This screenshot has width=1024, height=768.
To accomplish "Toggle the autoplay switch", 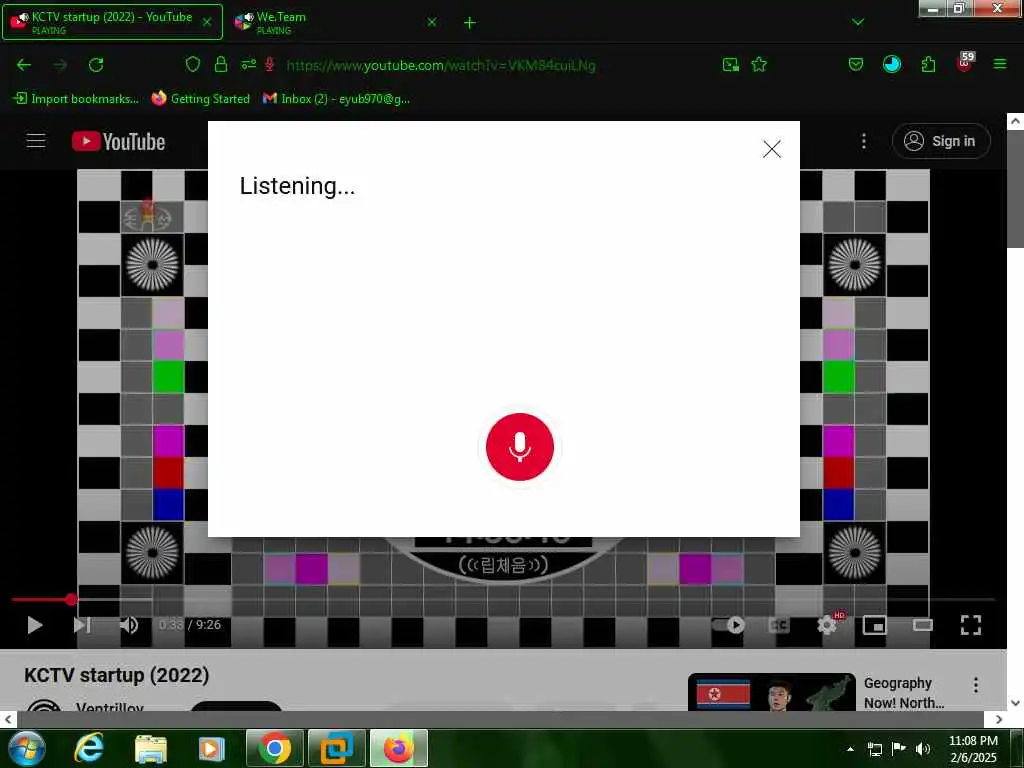I will (x=729, y=625).
